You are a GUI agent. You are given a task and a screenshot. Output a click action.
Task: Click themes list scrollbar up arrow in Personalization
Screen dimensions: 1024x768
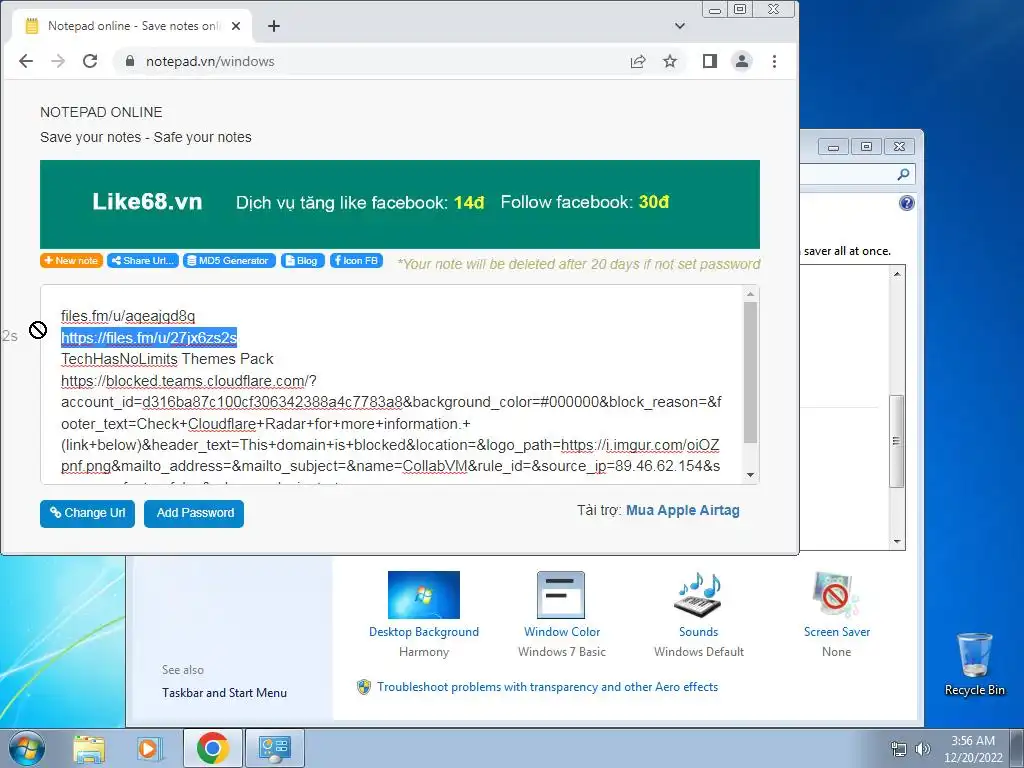coord(897,274)
